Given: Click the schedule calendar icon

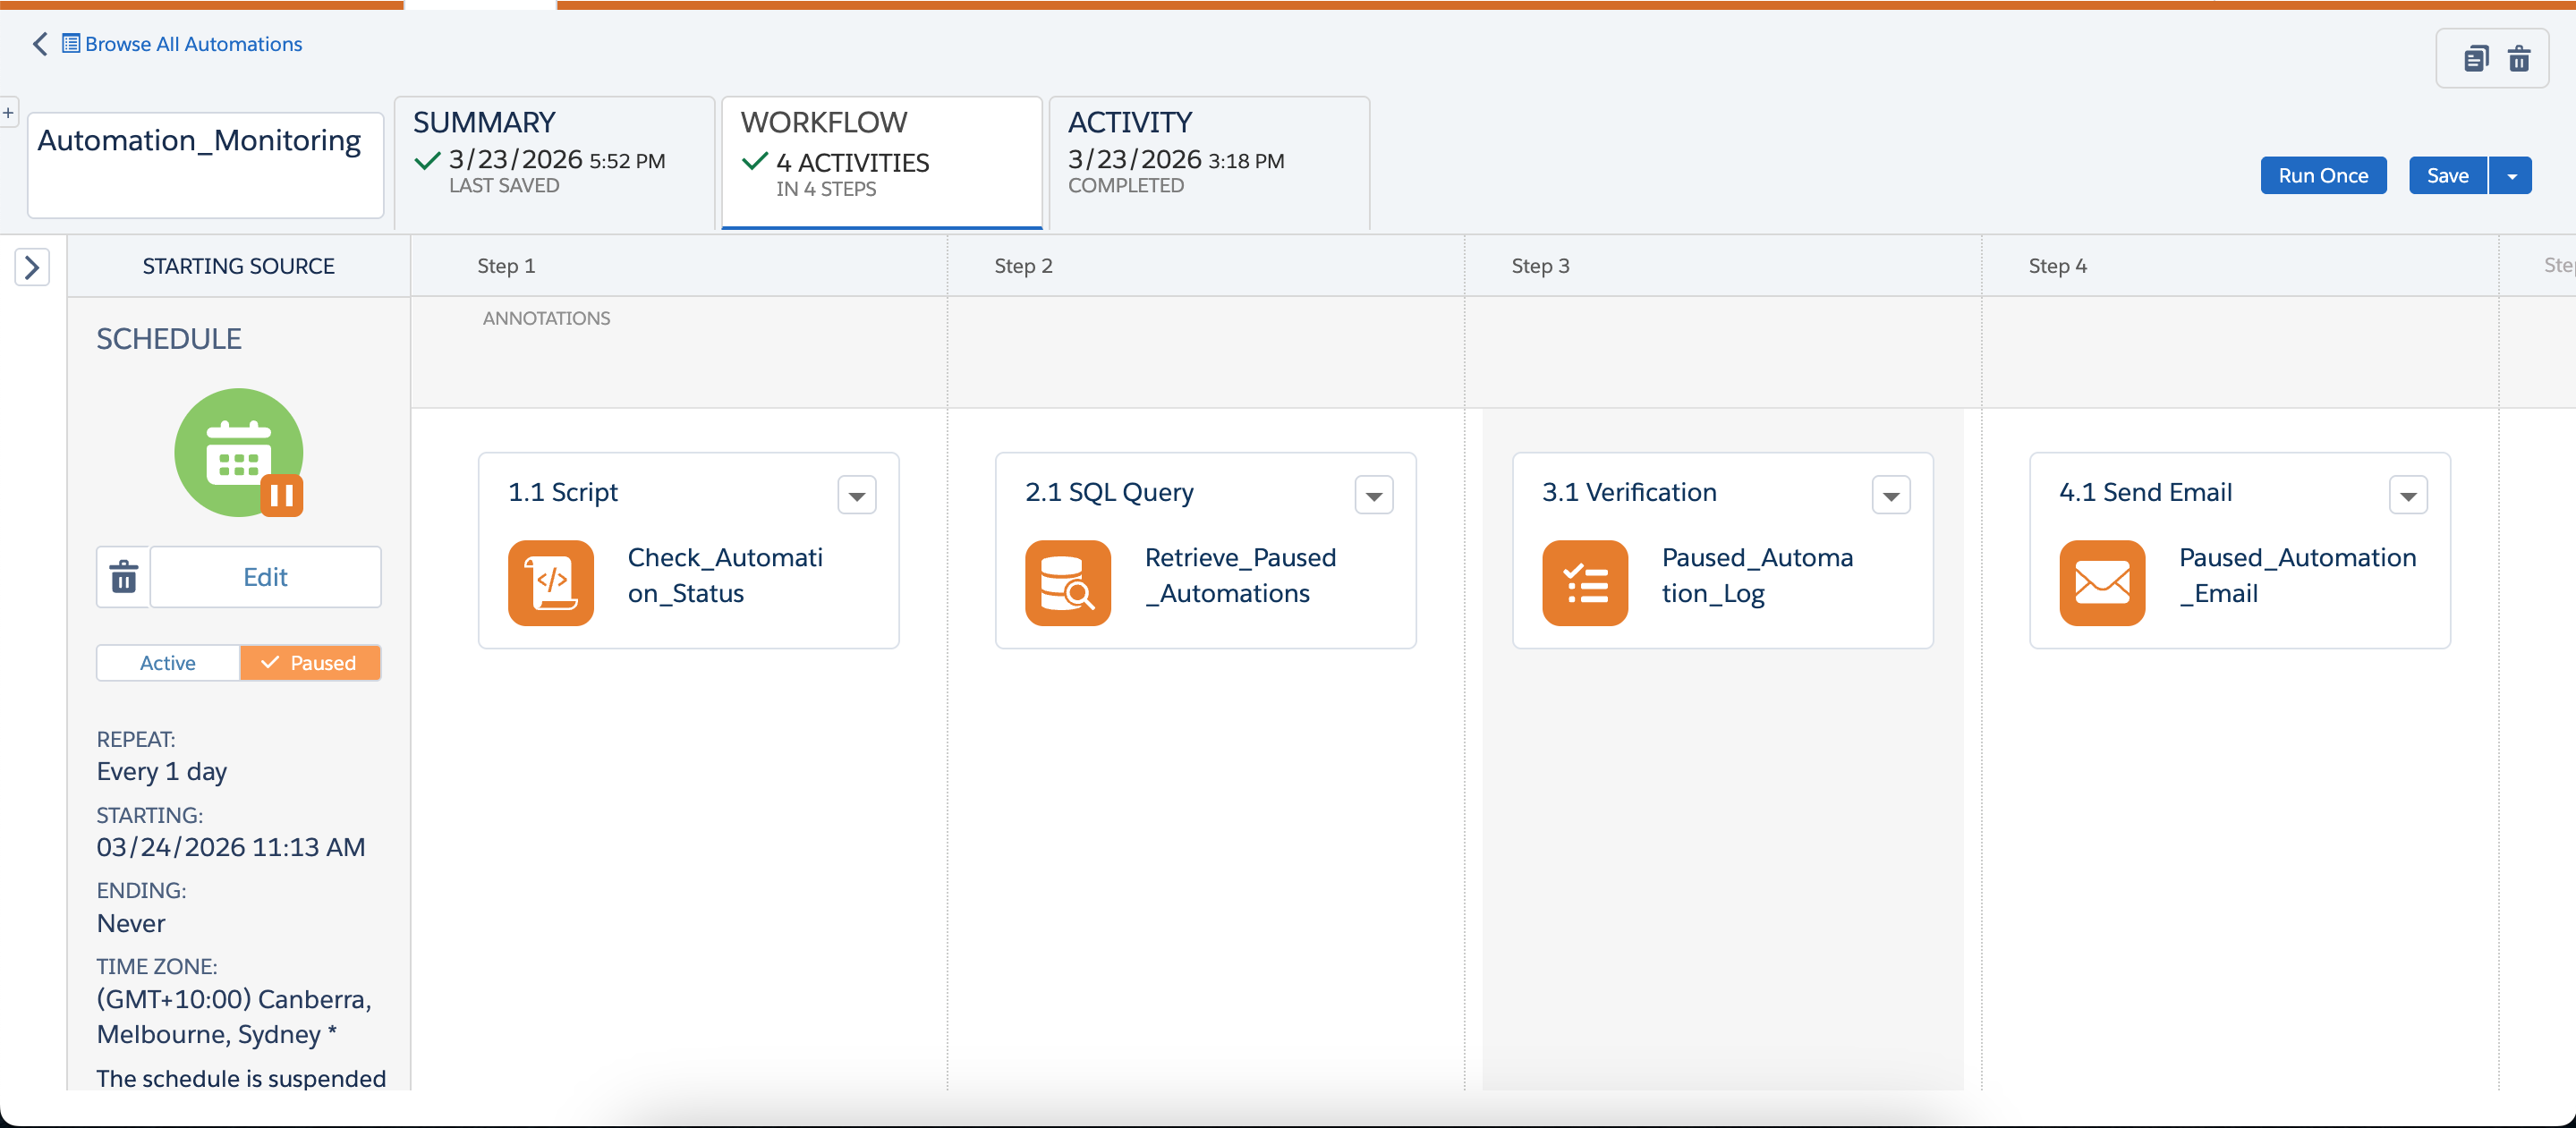Looking at the screenshot, I should [238, 452].
